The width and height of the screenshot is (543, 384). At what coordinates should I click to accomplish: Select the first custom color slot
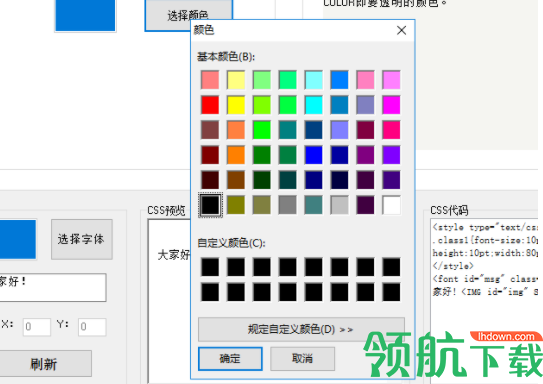(210, 267)
